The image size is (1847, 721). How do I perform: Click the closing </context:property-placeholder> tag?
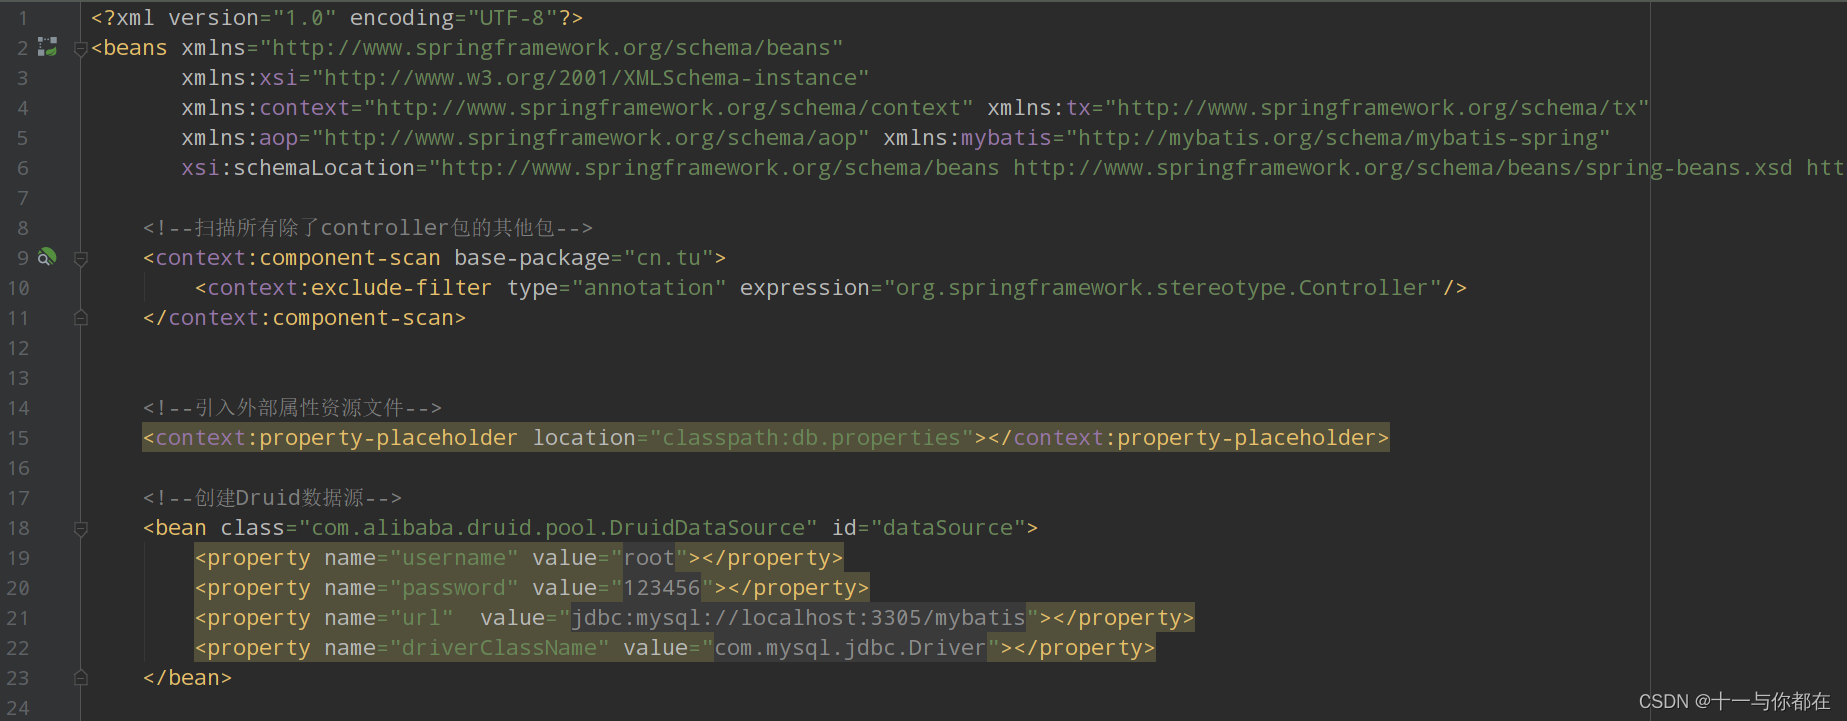[1188, 438]
